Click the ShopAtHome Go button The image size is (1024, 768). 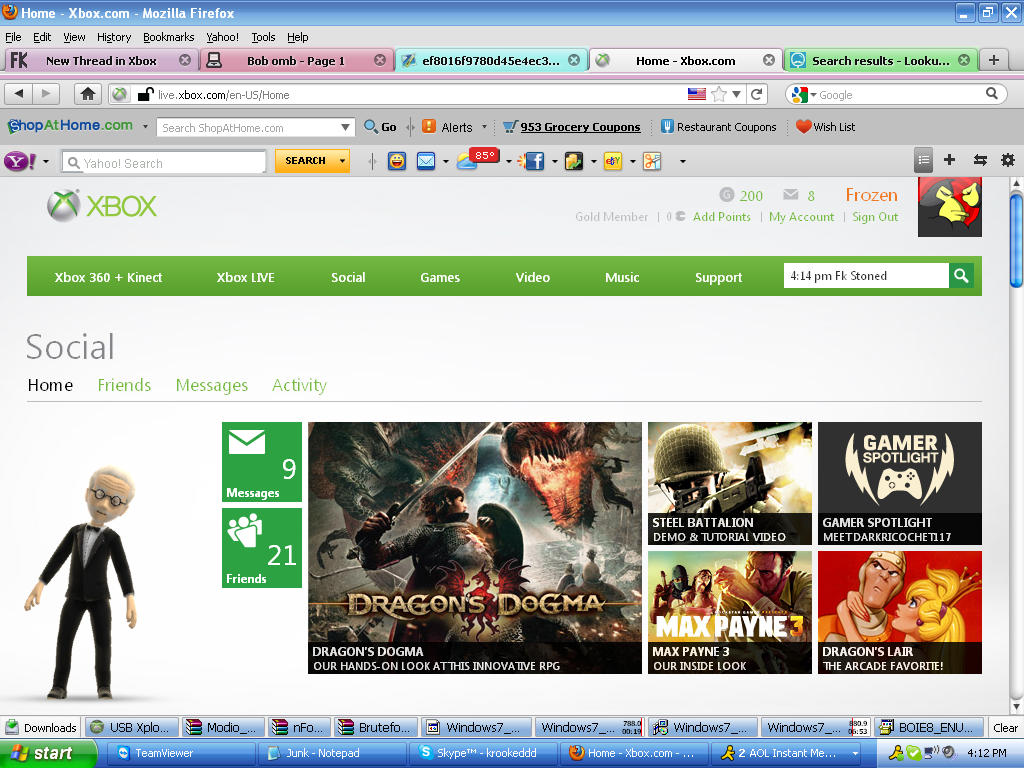point(380,127)
